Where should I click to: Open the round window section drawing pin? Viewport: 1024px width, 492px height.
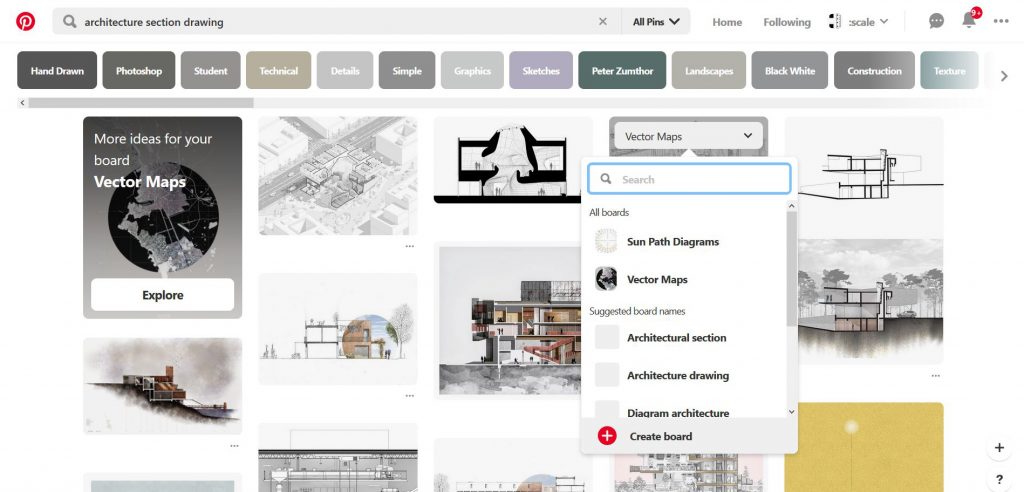338,329
